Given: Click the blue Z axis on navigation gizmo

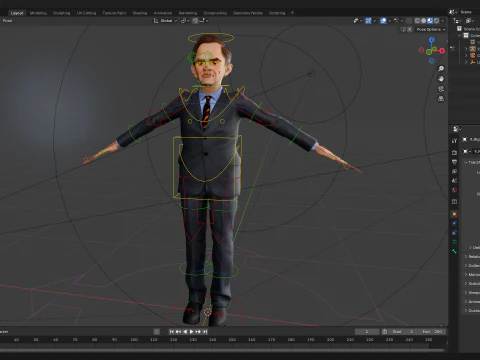Looking at the screenshot, I should (x=432, y=40).
